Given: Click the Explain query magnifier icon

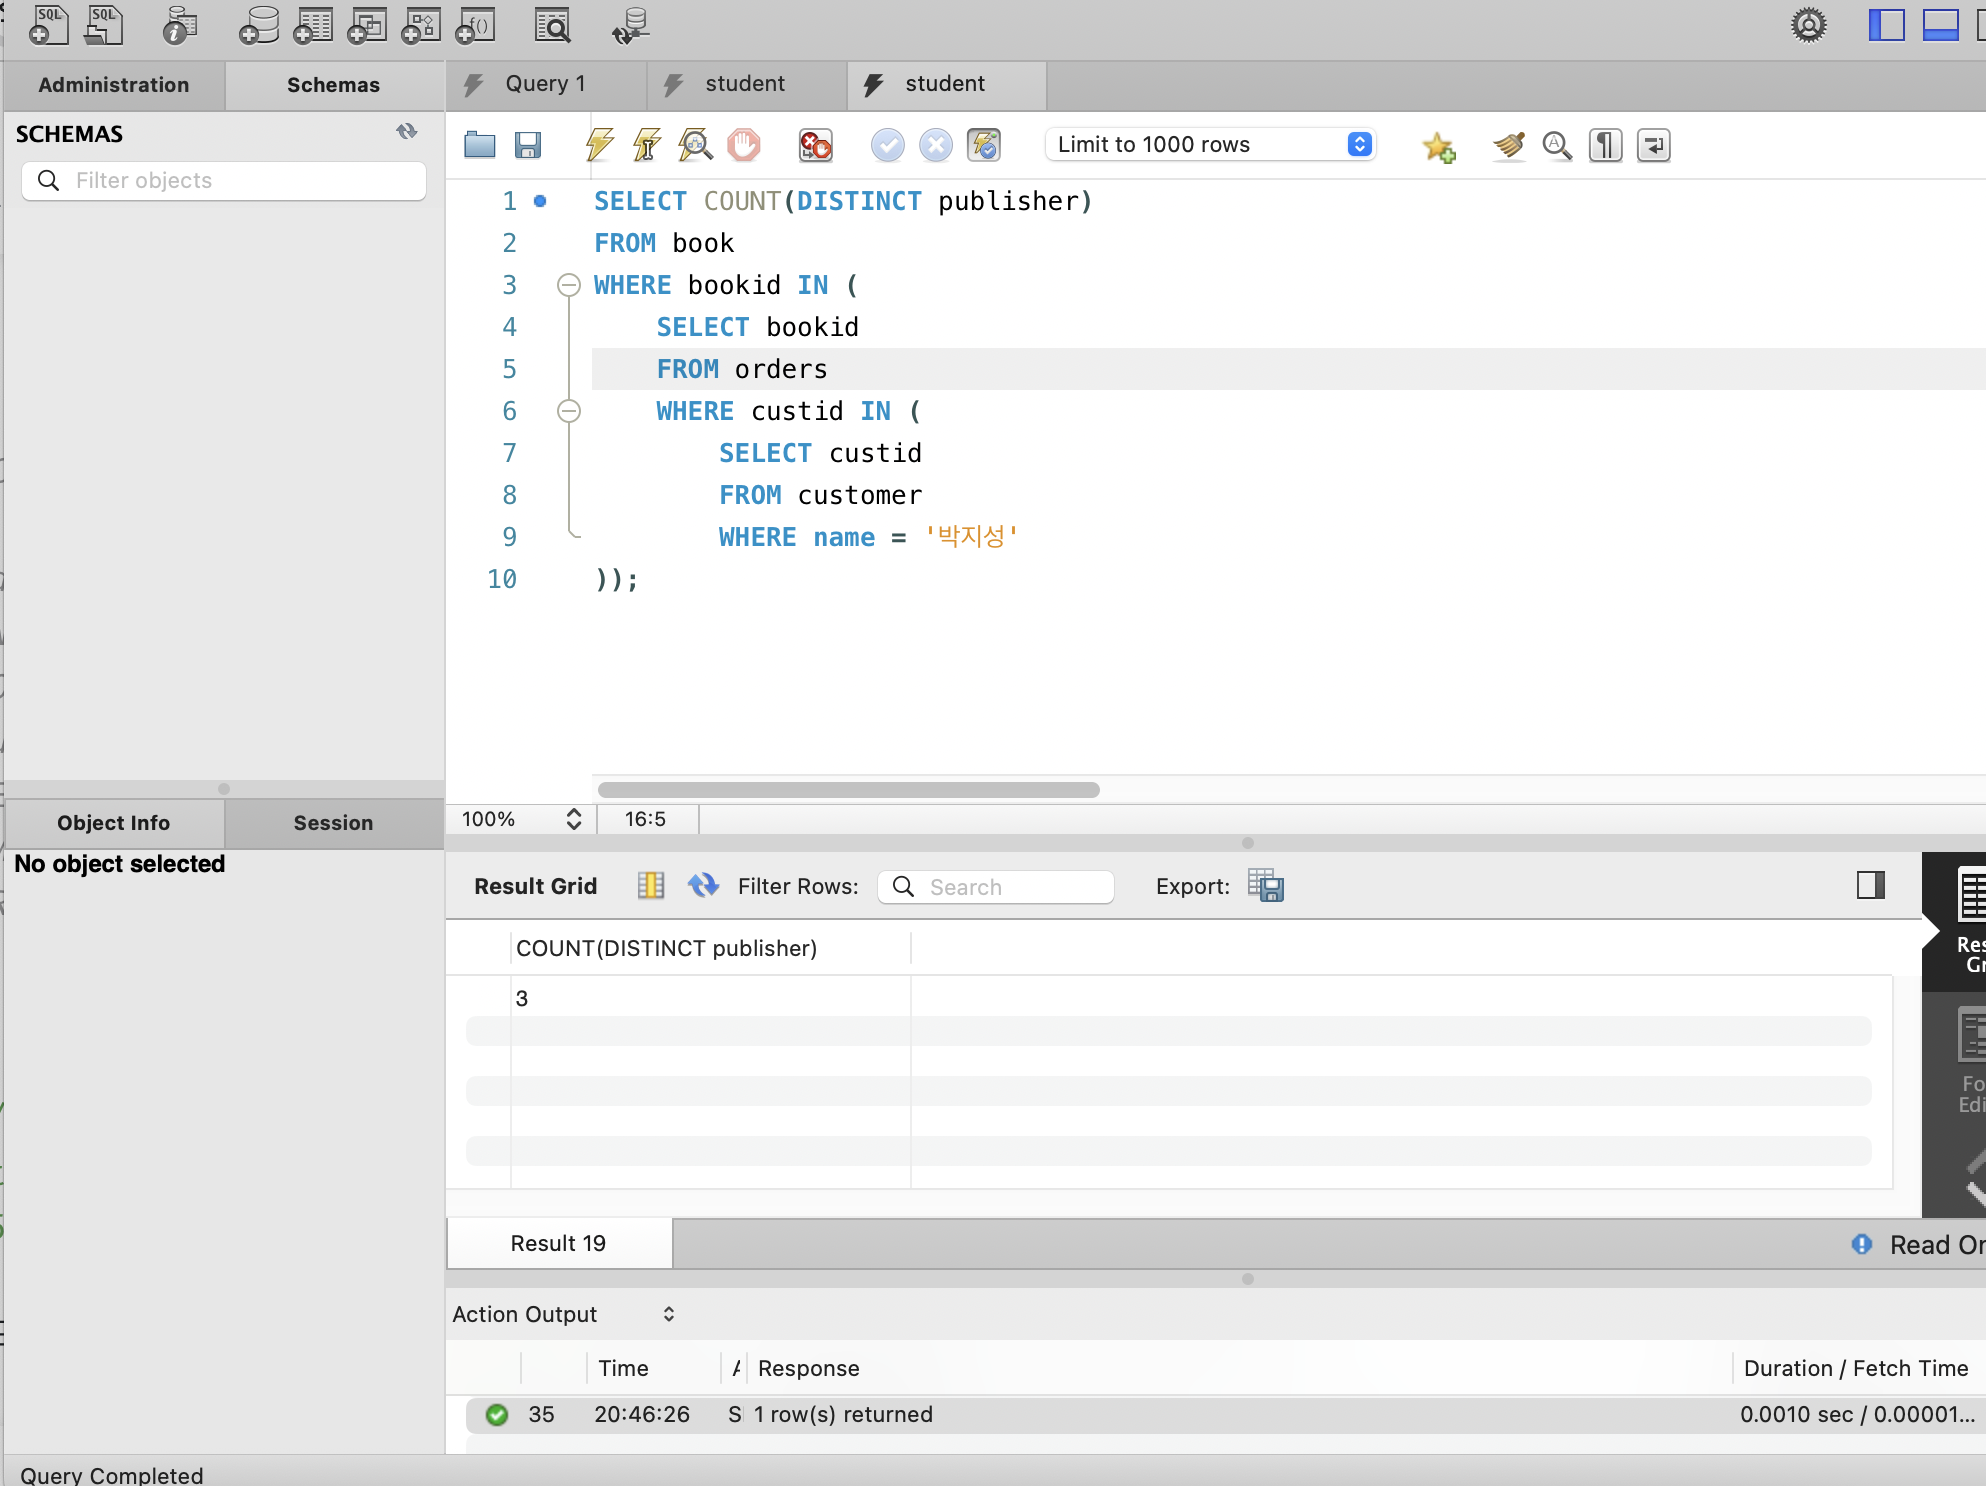Looking at the screenshot, I should click(695, 145).
